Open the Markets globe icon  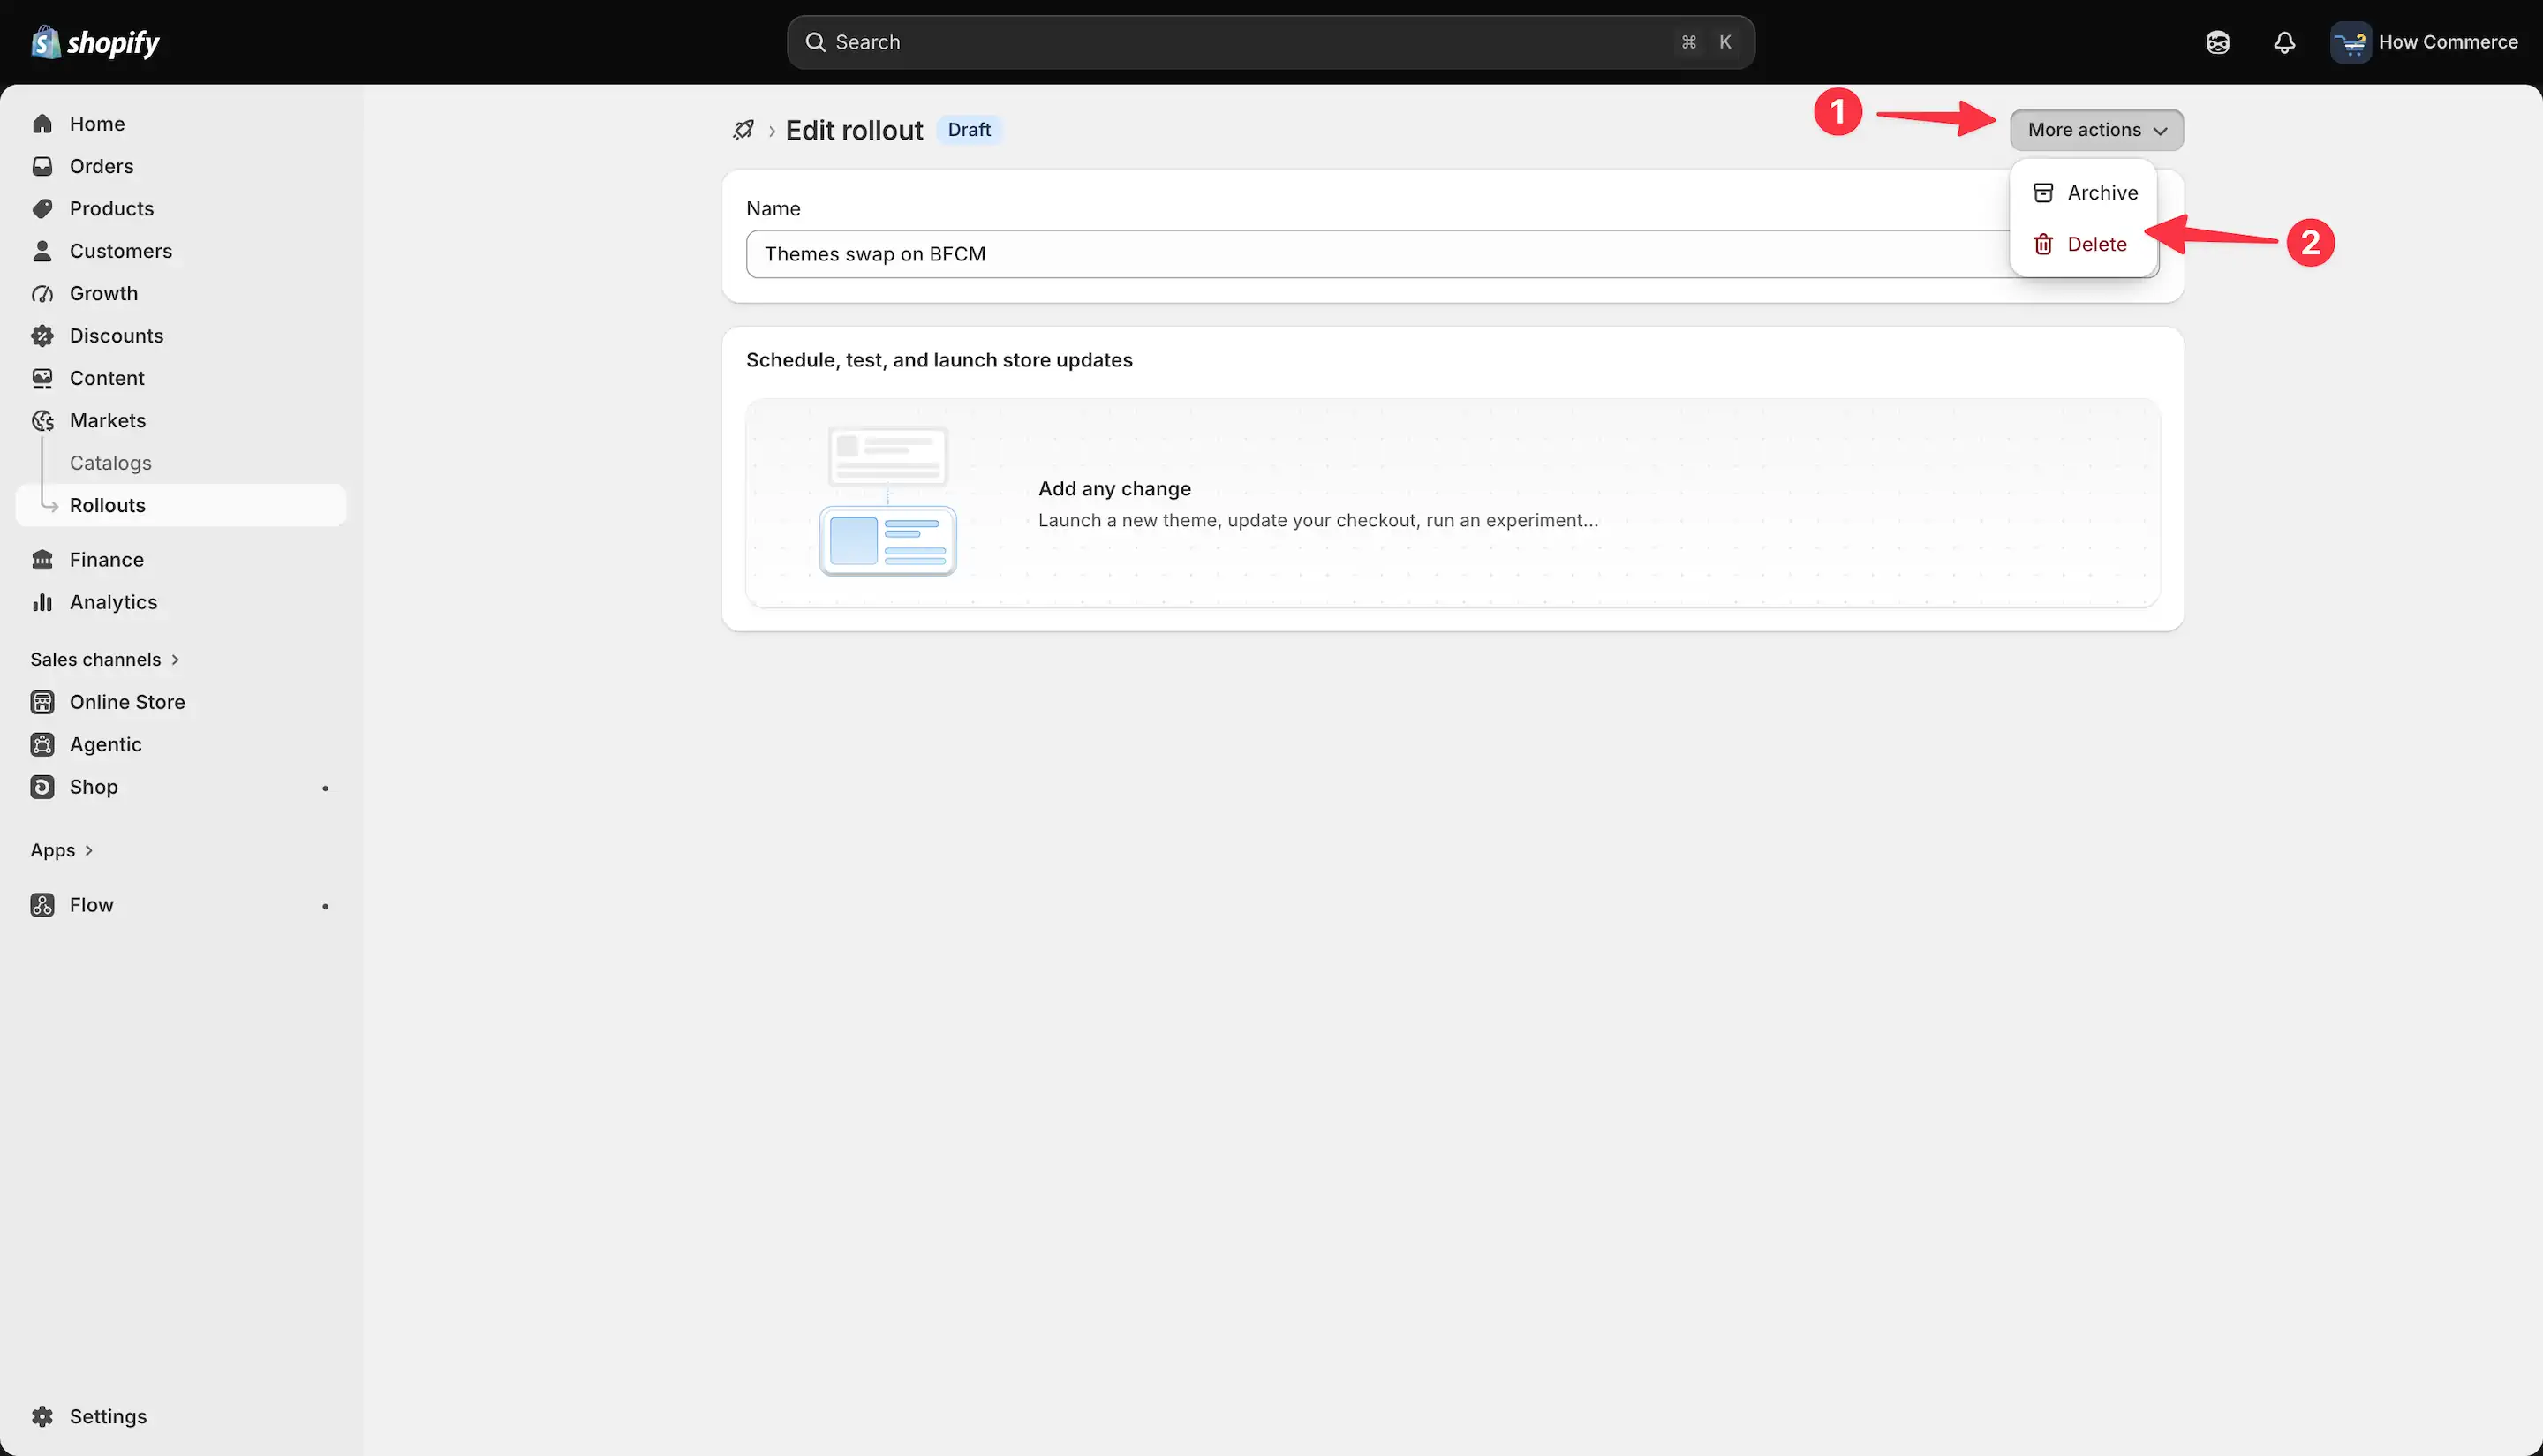[x=42, y=421]
